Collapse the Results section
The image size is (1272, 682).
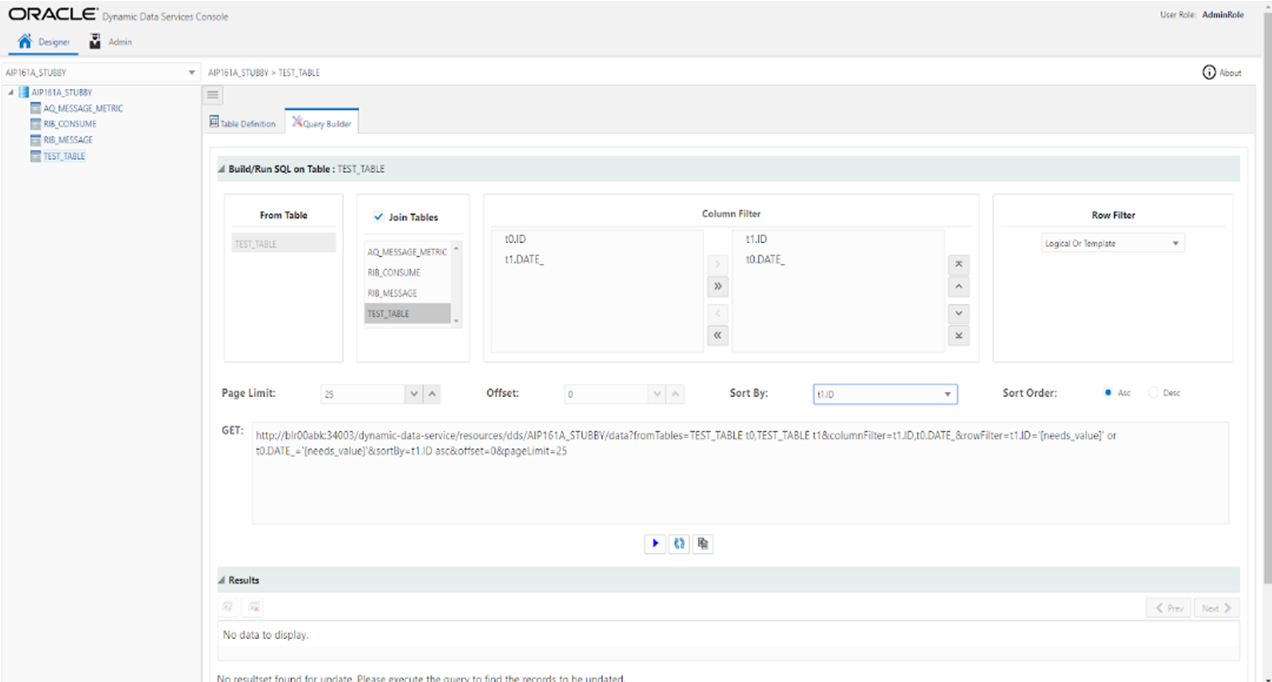pos(222,580)
